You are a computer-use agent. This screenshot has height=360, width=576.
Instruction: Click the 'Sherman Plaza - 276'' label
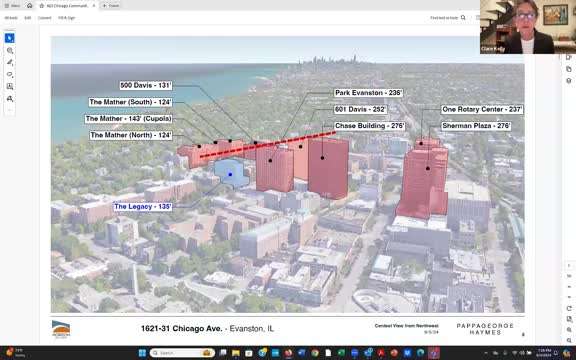(x=476, y=126)
